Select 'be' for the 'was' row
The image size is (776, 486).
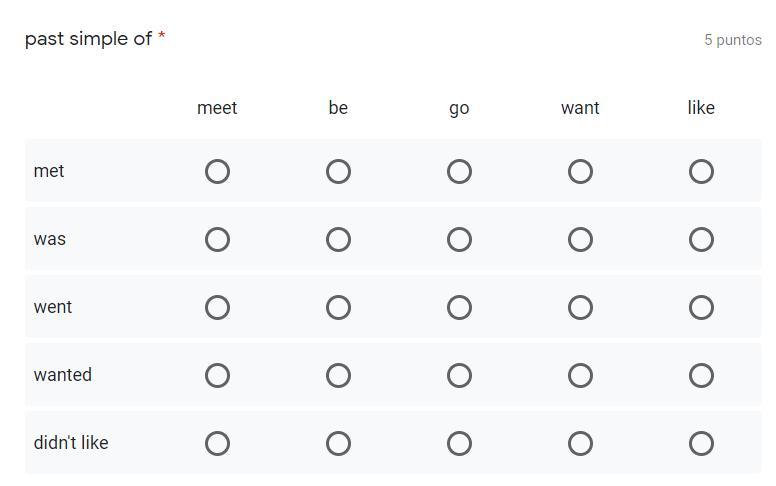click(338, 240)
